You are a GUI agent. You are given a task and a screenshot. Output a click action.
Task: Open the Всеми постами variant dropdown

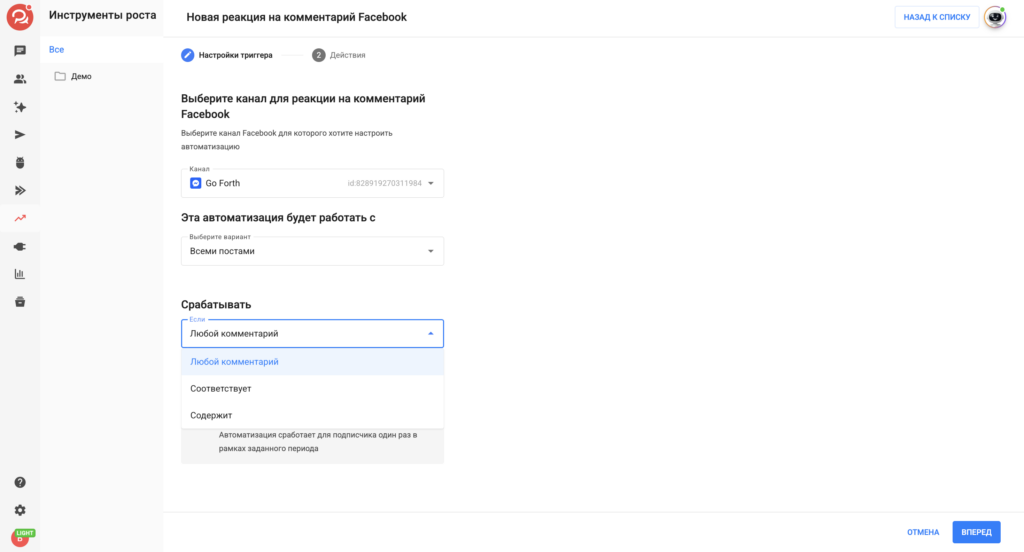click(312, 251)
